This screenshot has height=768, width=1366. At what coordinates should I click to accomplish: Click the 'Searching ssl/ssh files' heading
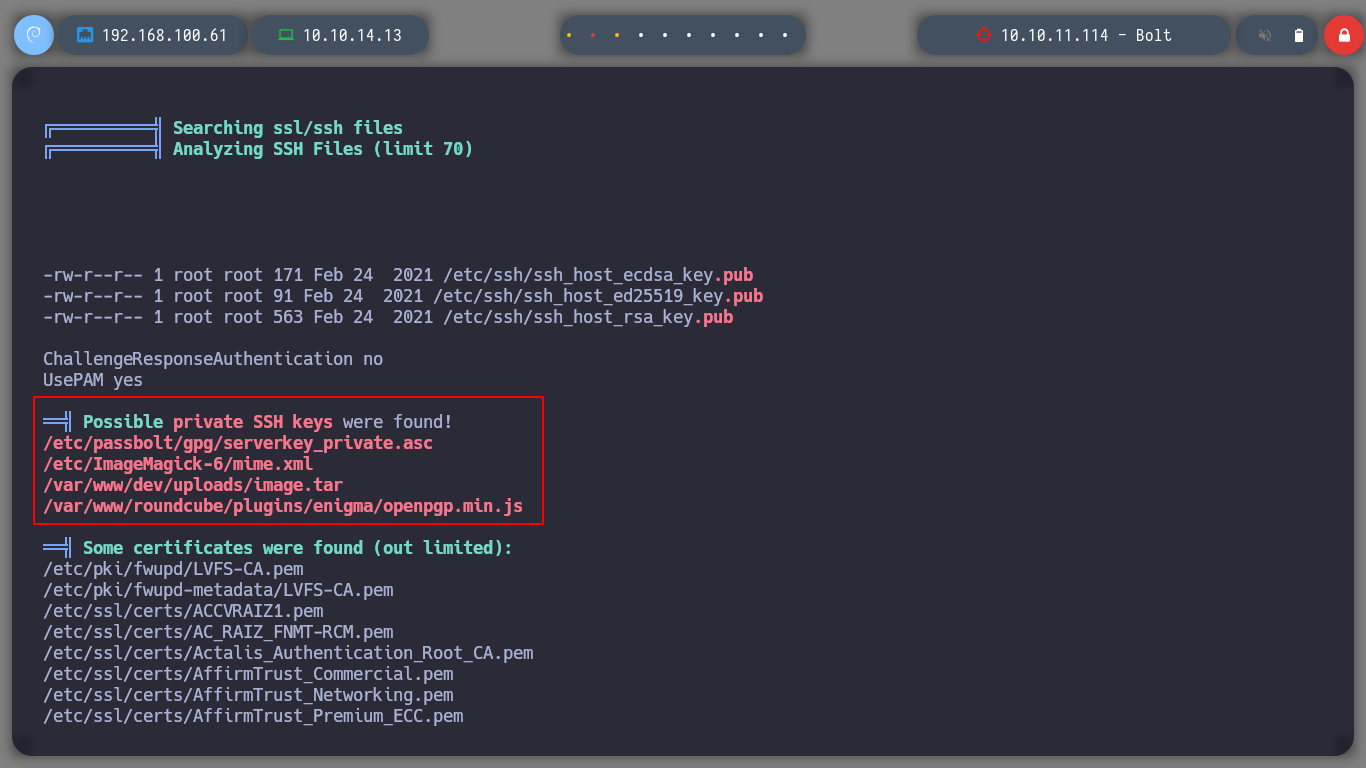(288, 128)
